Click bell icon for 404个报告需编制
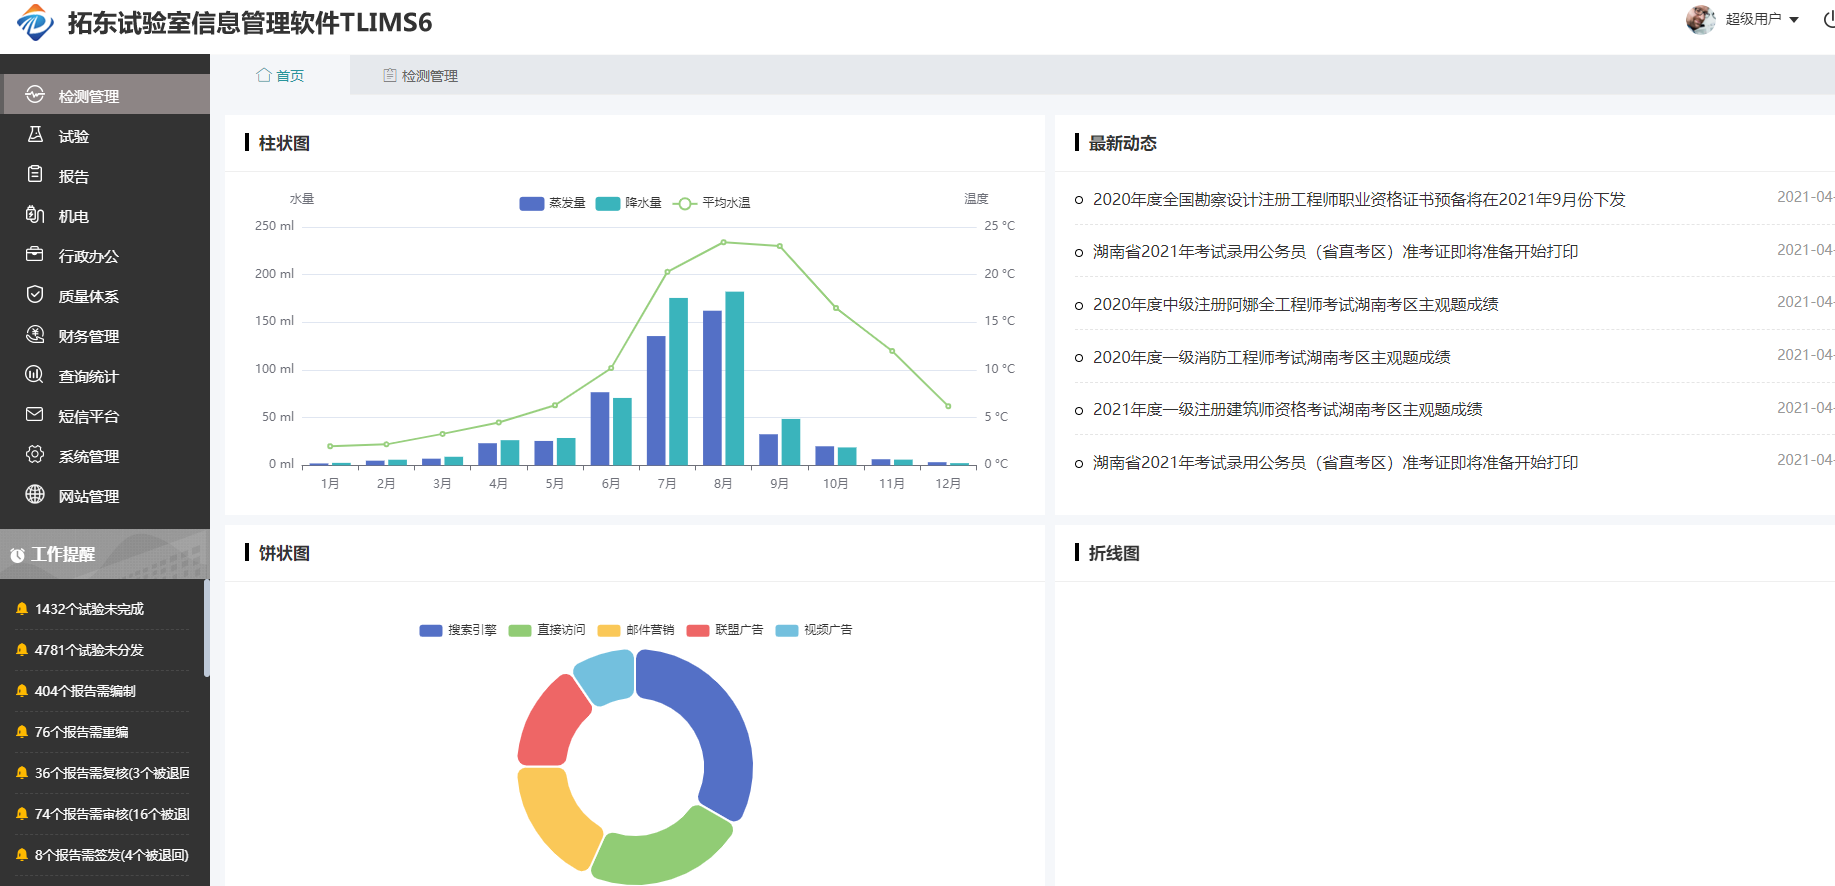 click(x=22, y=691)
